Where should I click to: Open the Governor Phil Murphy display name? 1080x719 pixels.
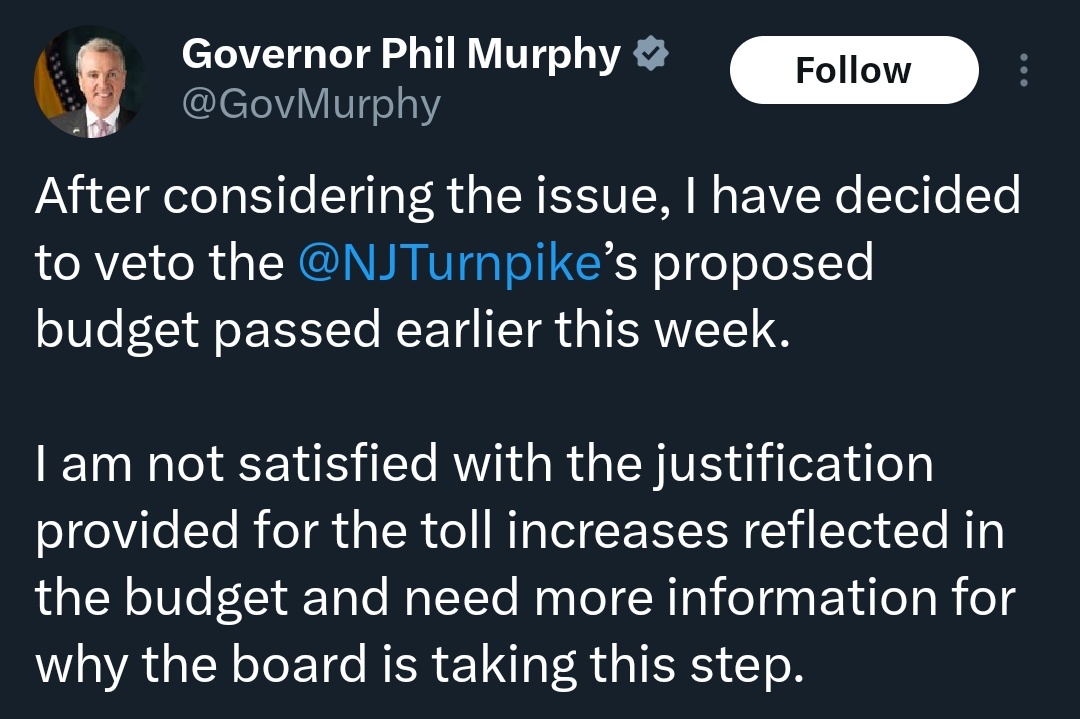pyautogui.click(x=401, y=55)
